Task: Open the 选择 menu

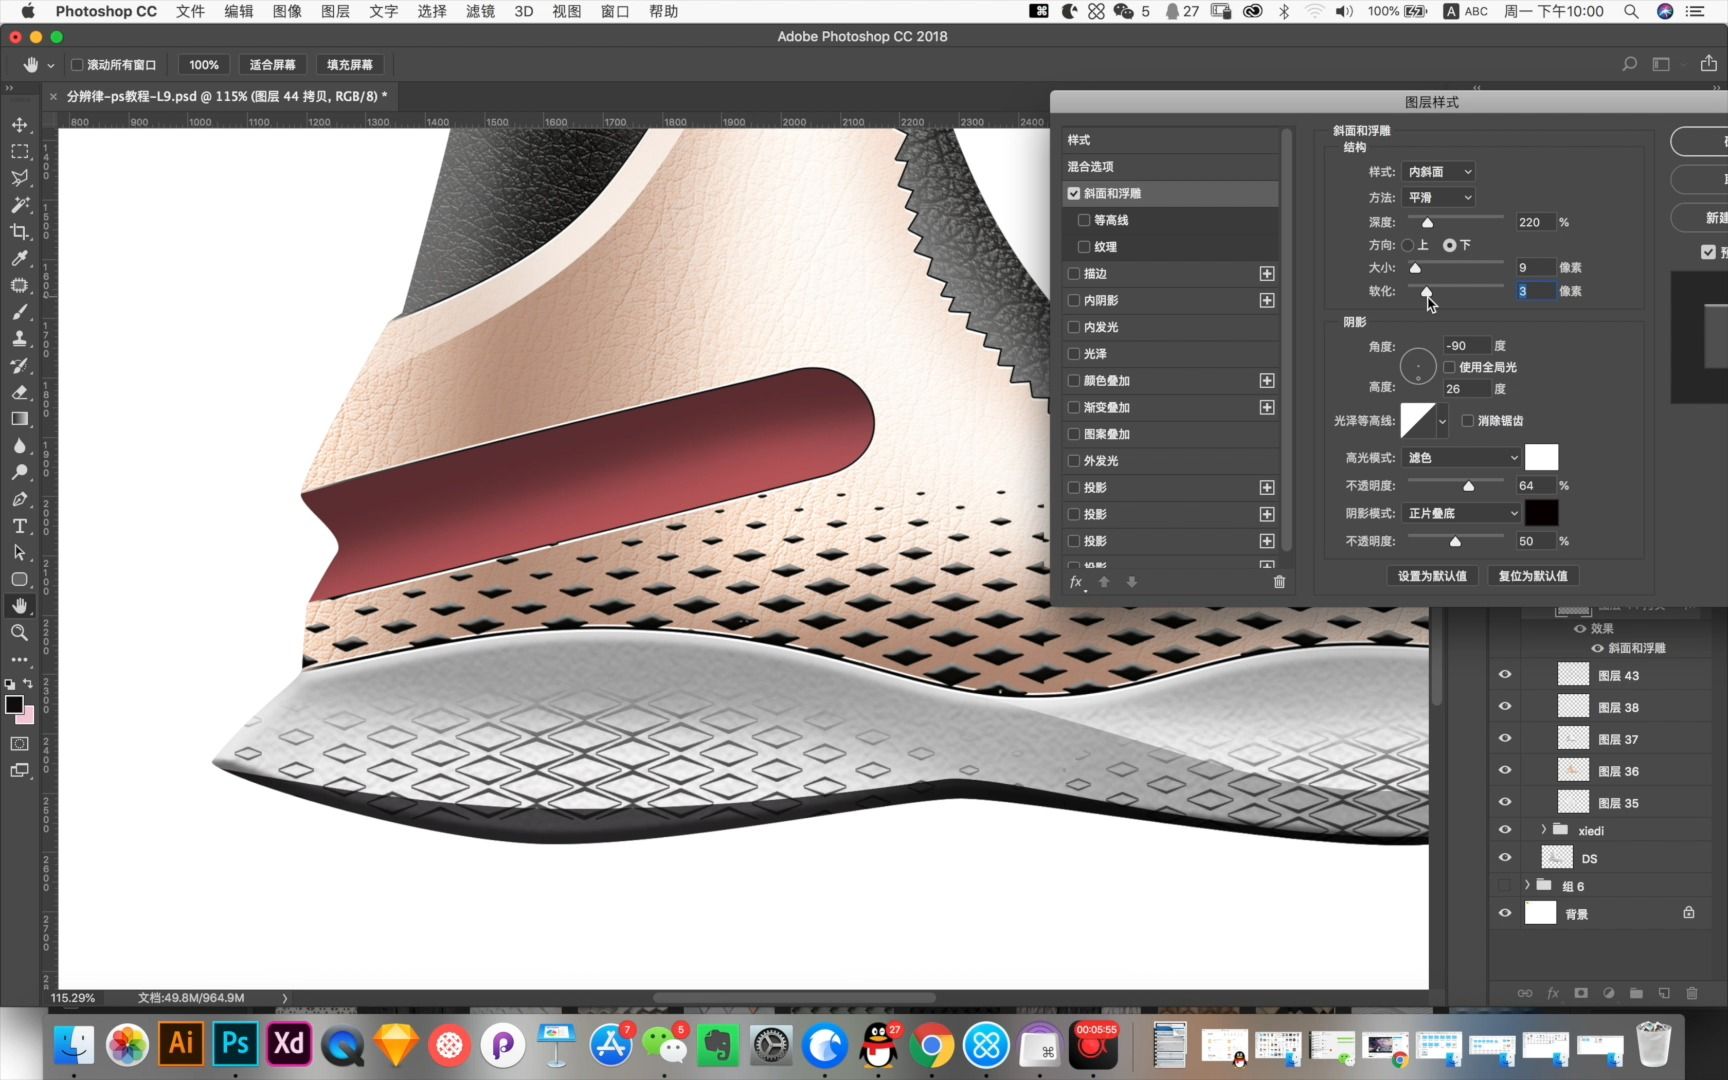Action: [432, 11]
